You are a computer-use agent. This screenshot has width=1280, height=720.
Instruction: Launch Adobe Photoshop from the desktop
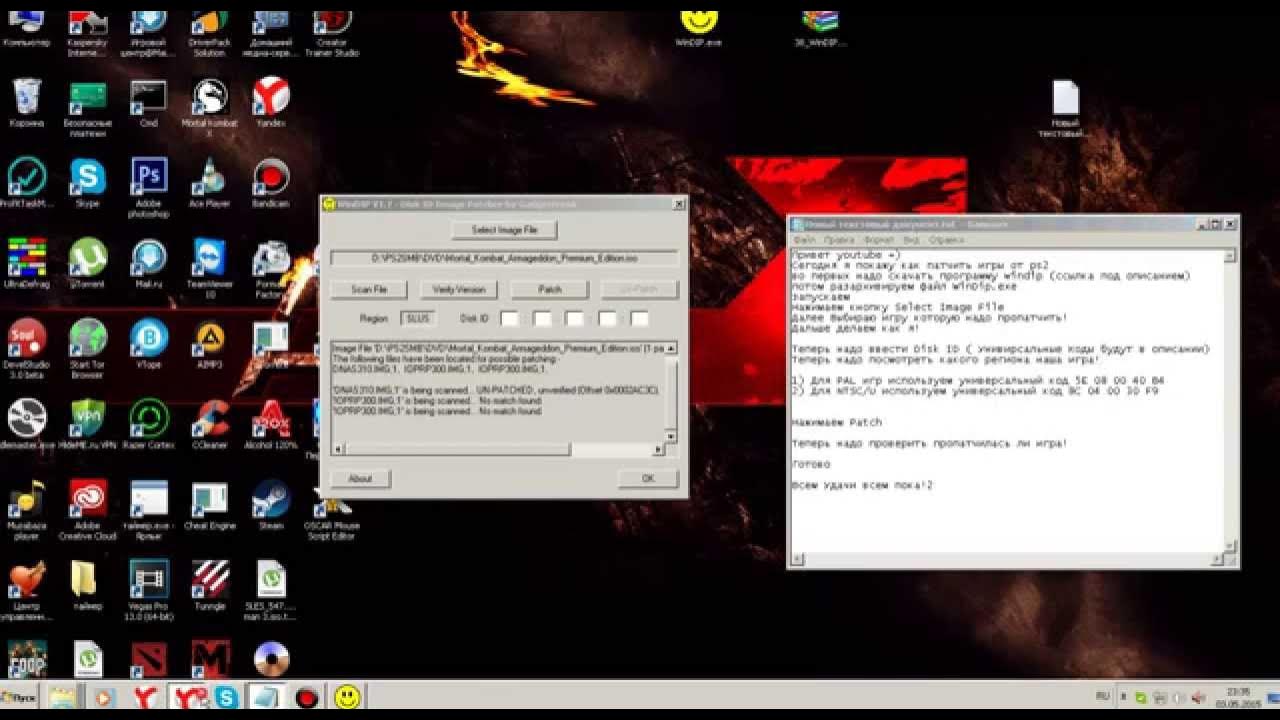click(x=149, y=189)
